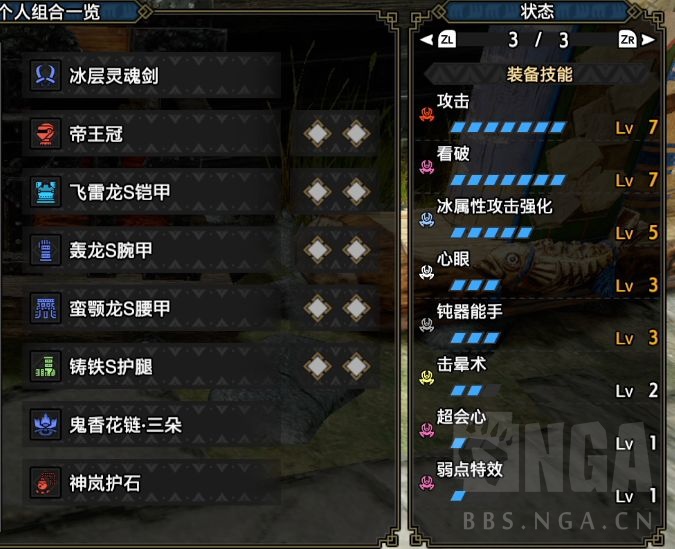This screenshot has width=675, height=549.
Task: Click the 攻击 skill icon
Action: coord(427,114)
